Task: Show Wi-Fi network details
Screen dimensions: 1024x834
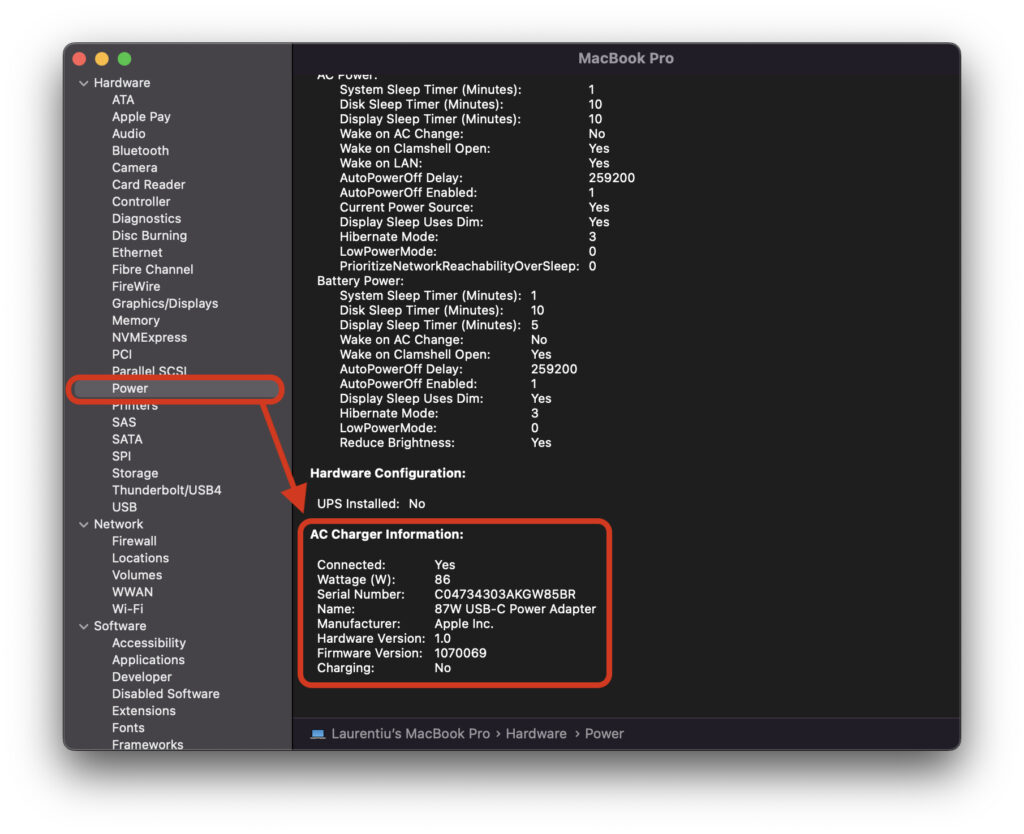Action: coord(127,609)
